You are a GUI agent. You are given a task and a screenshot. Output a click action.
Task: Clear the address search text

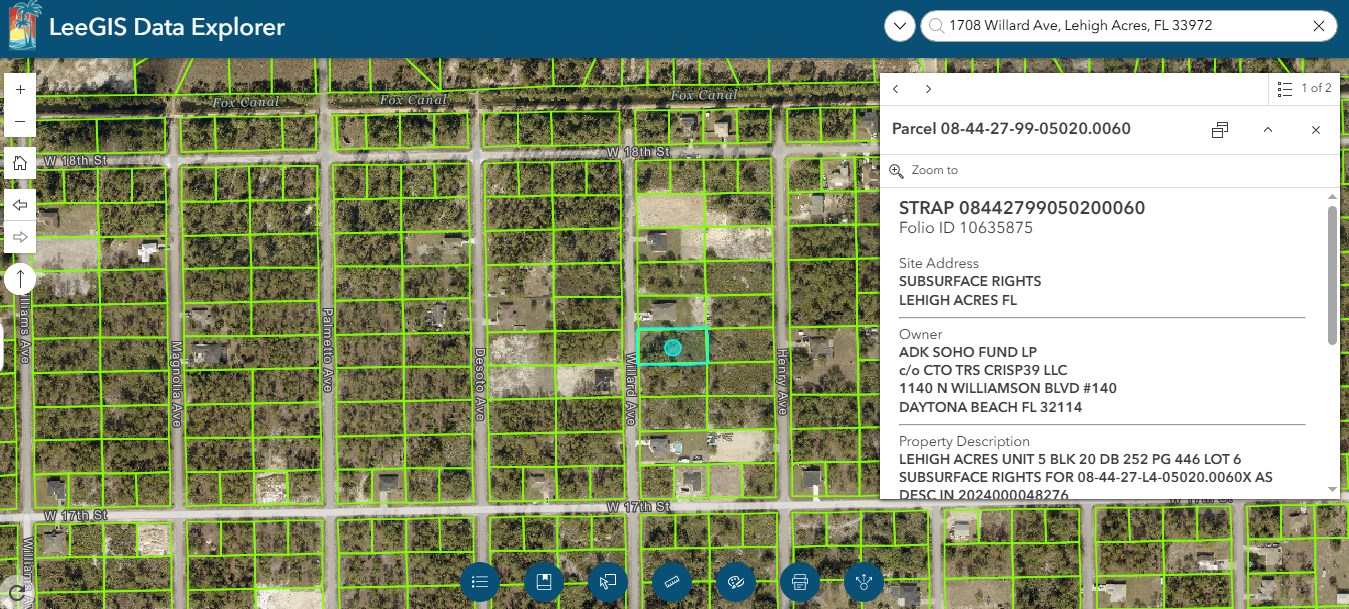pos(1319,27)
